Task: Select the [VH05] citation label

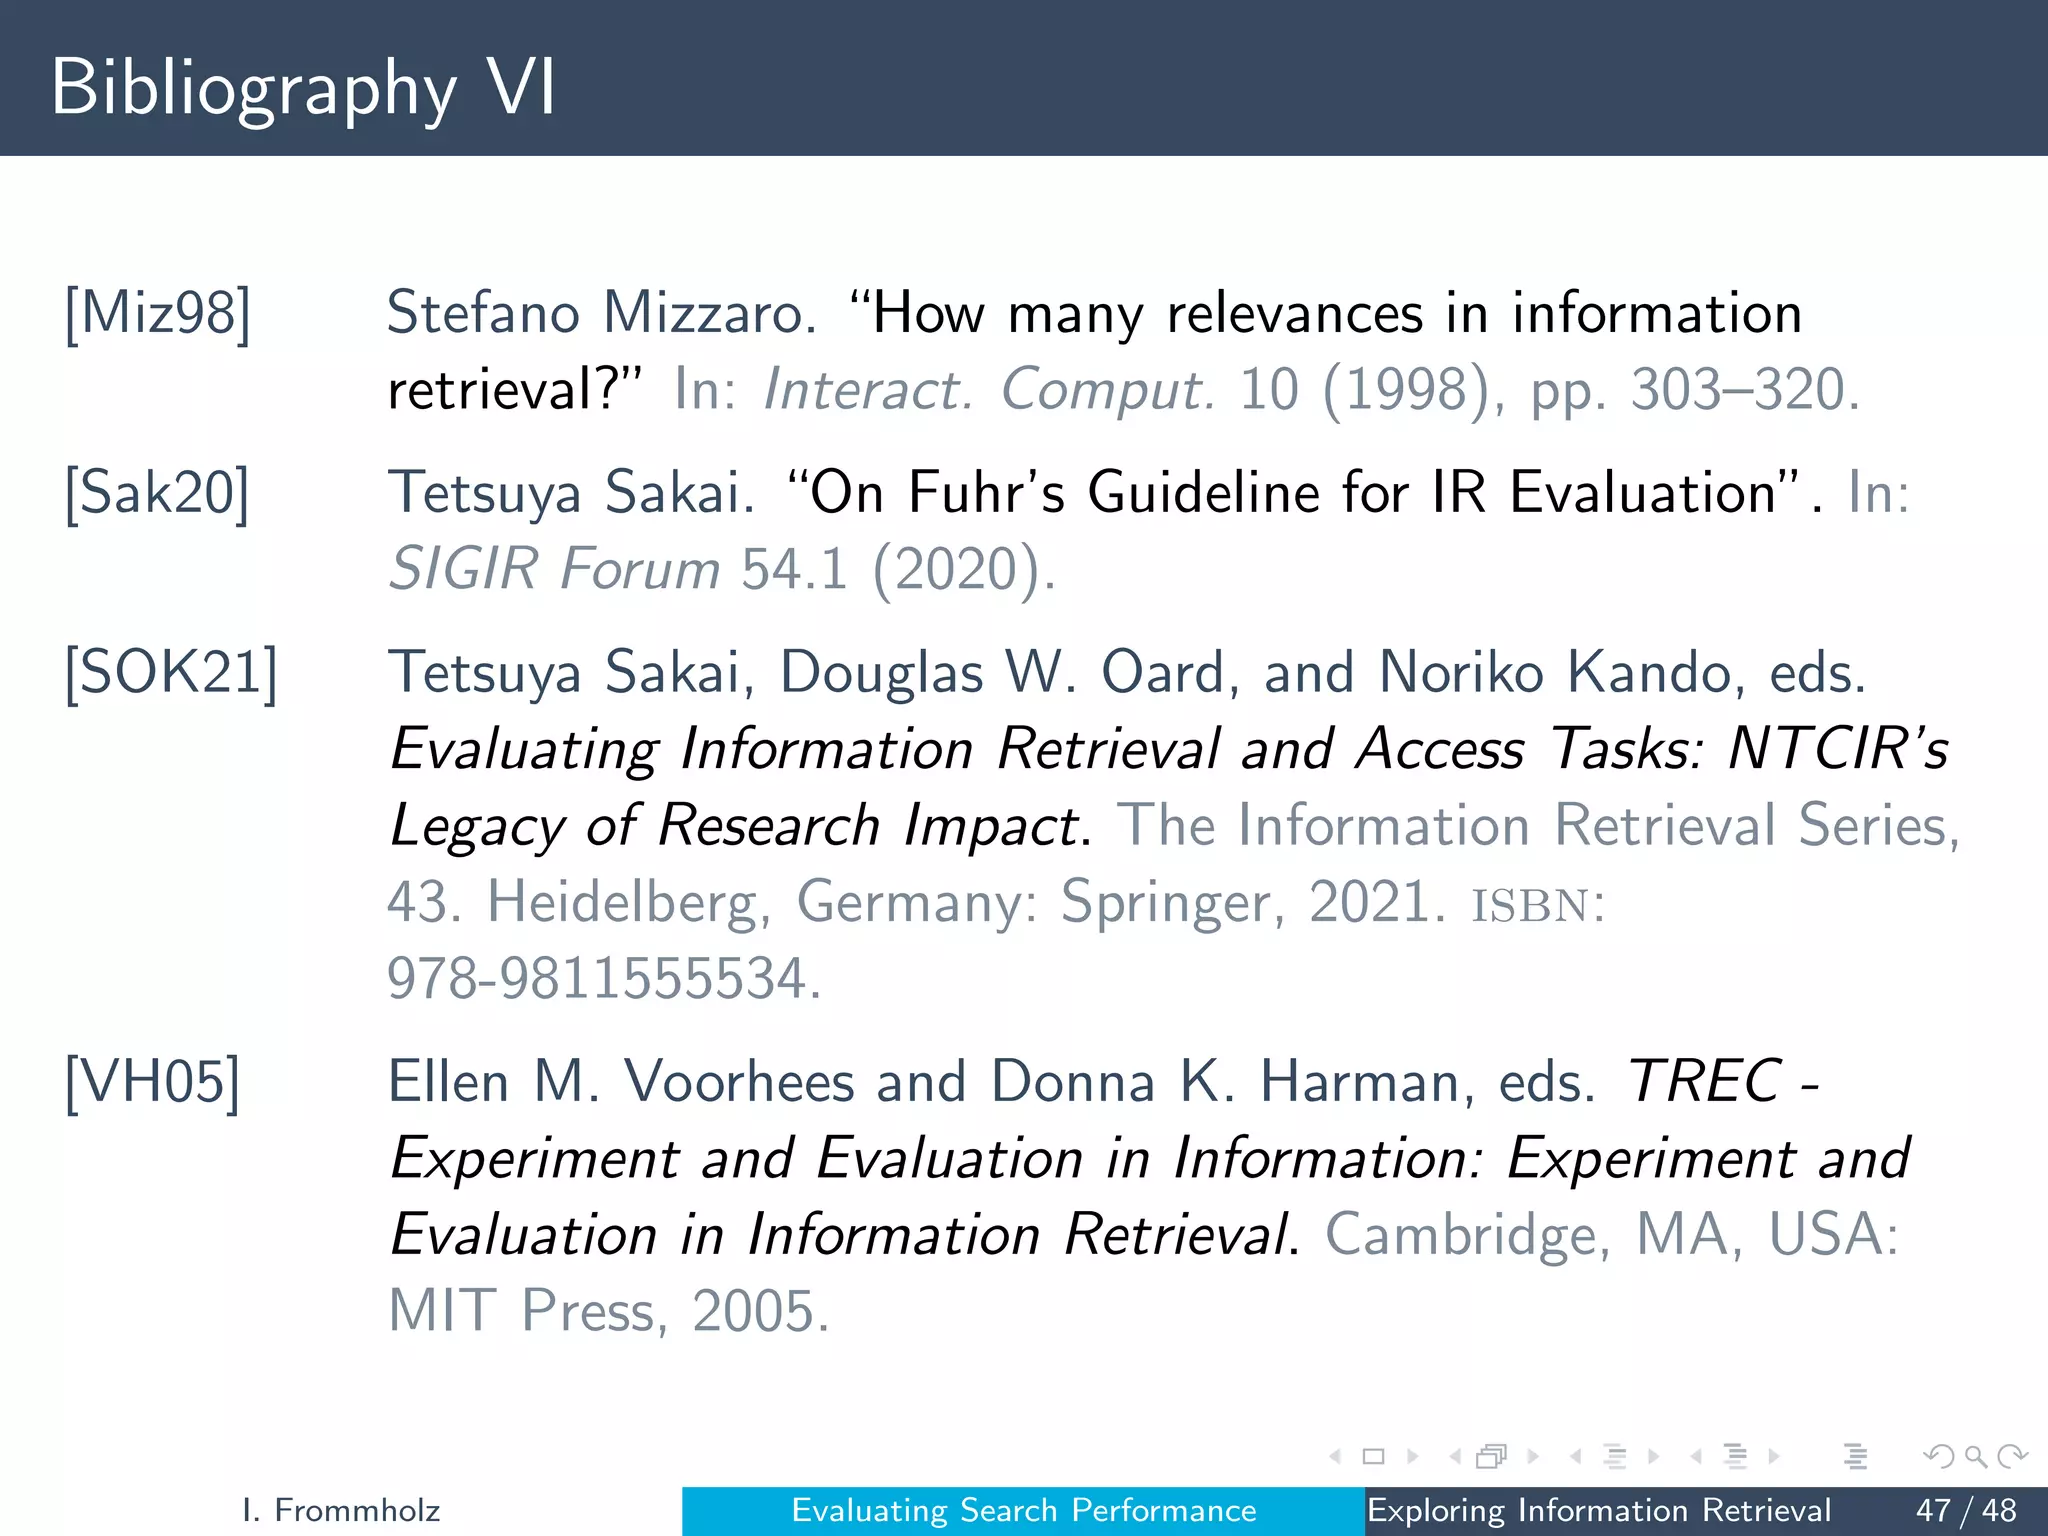Action: coord(153,1083)
